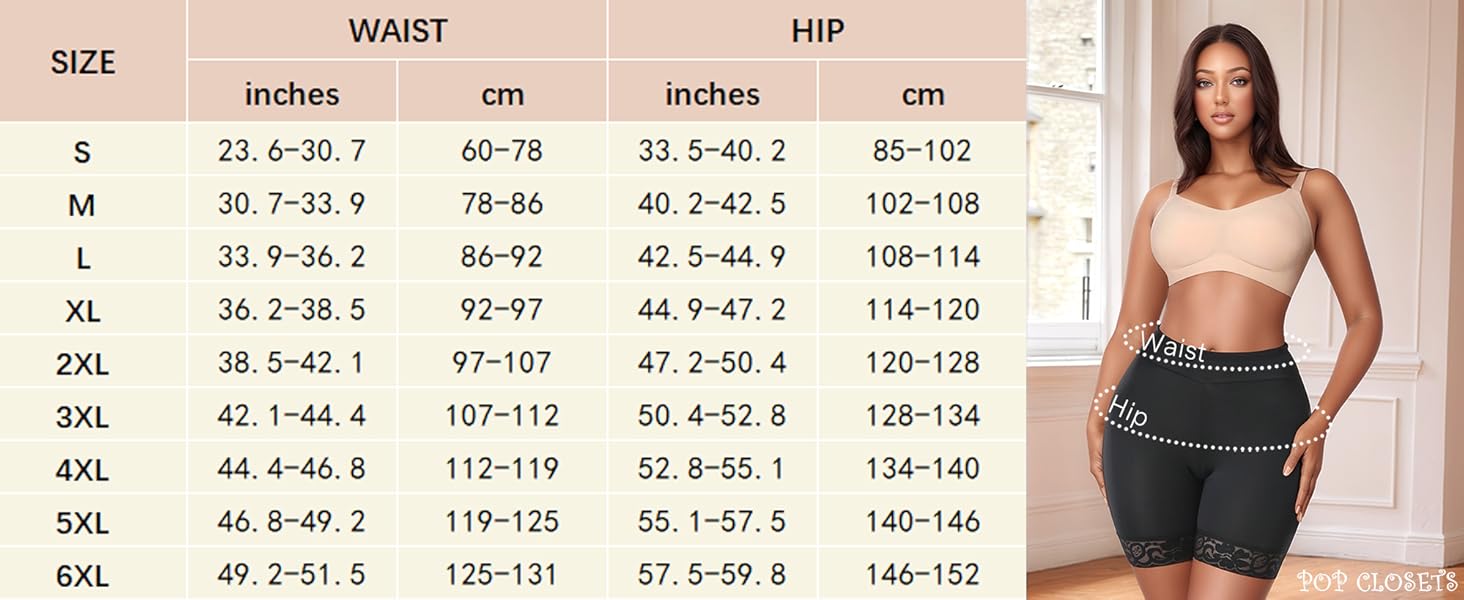Click hip inches value 33.5-40.2
Viewport: 1464px width, 600px height.
click(x=712, y=151)
